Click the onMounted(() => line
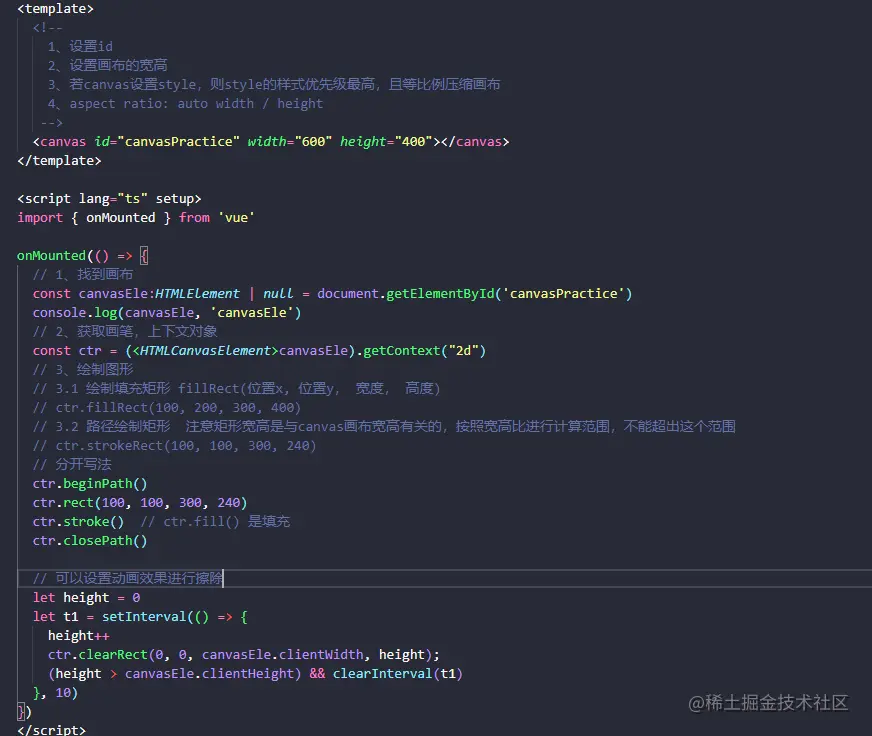The height and width of the screenshot is (736, 872). [82, 255]
